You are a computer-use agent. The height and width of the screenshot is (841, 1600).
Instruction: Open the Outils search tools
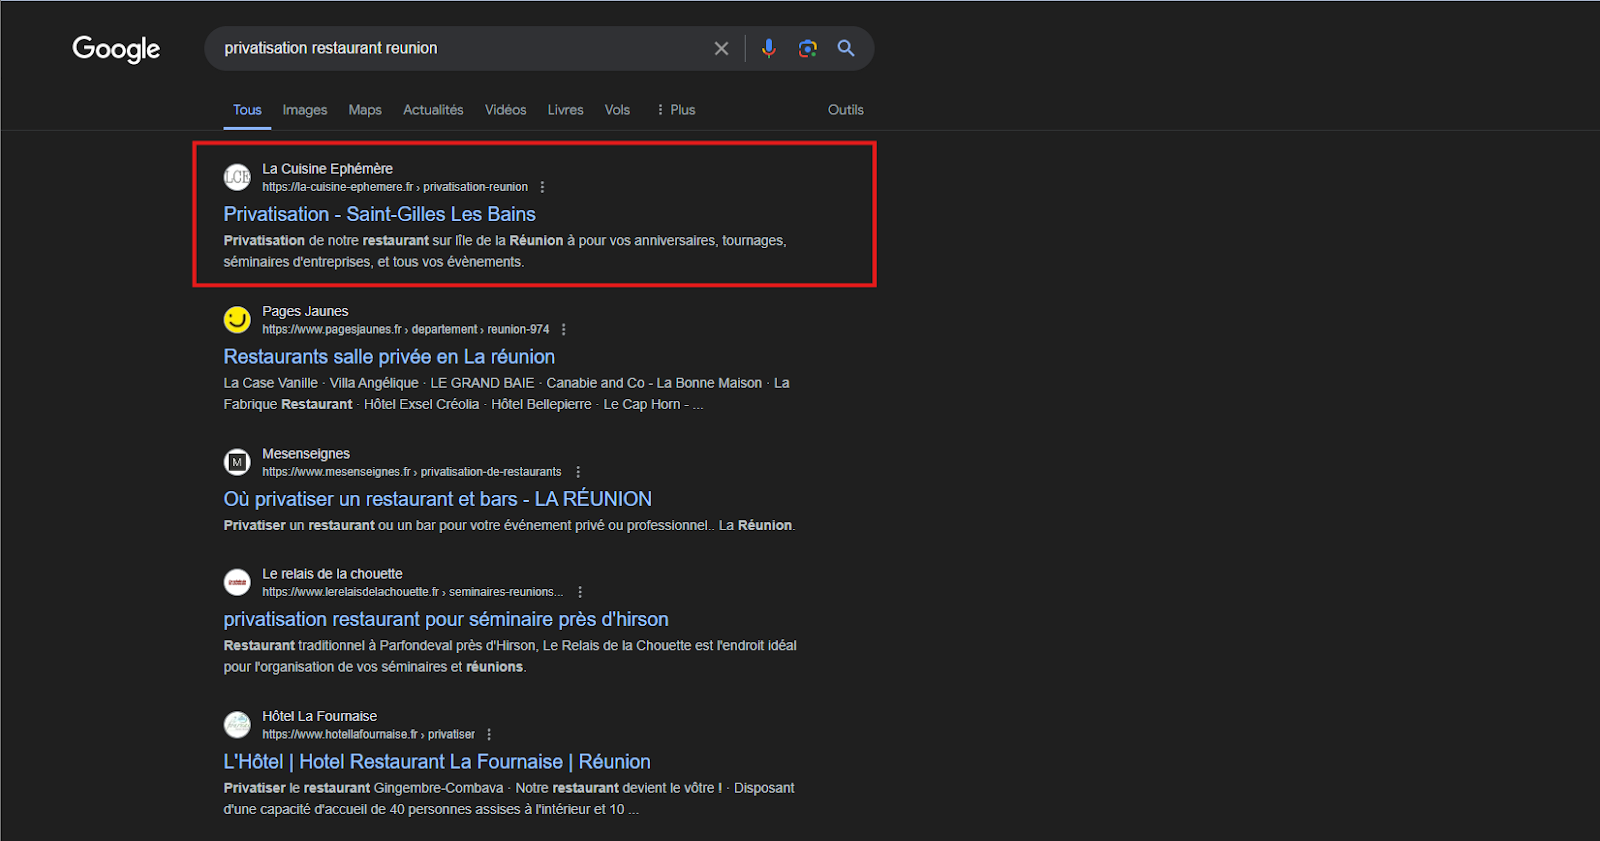tap(845, 110)
